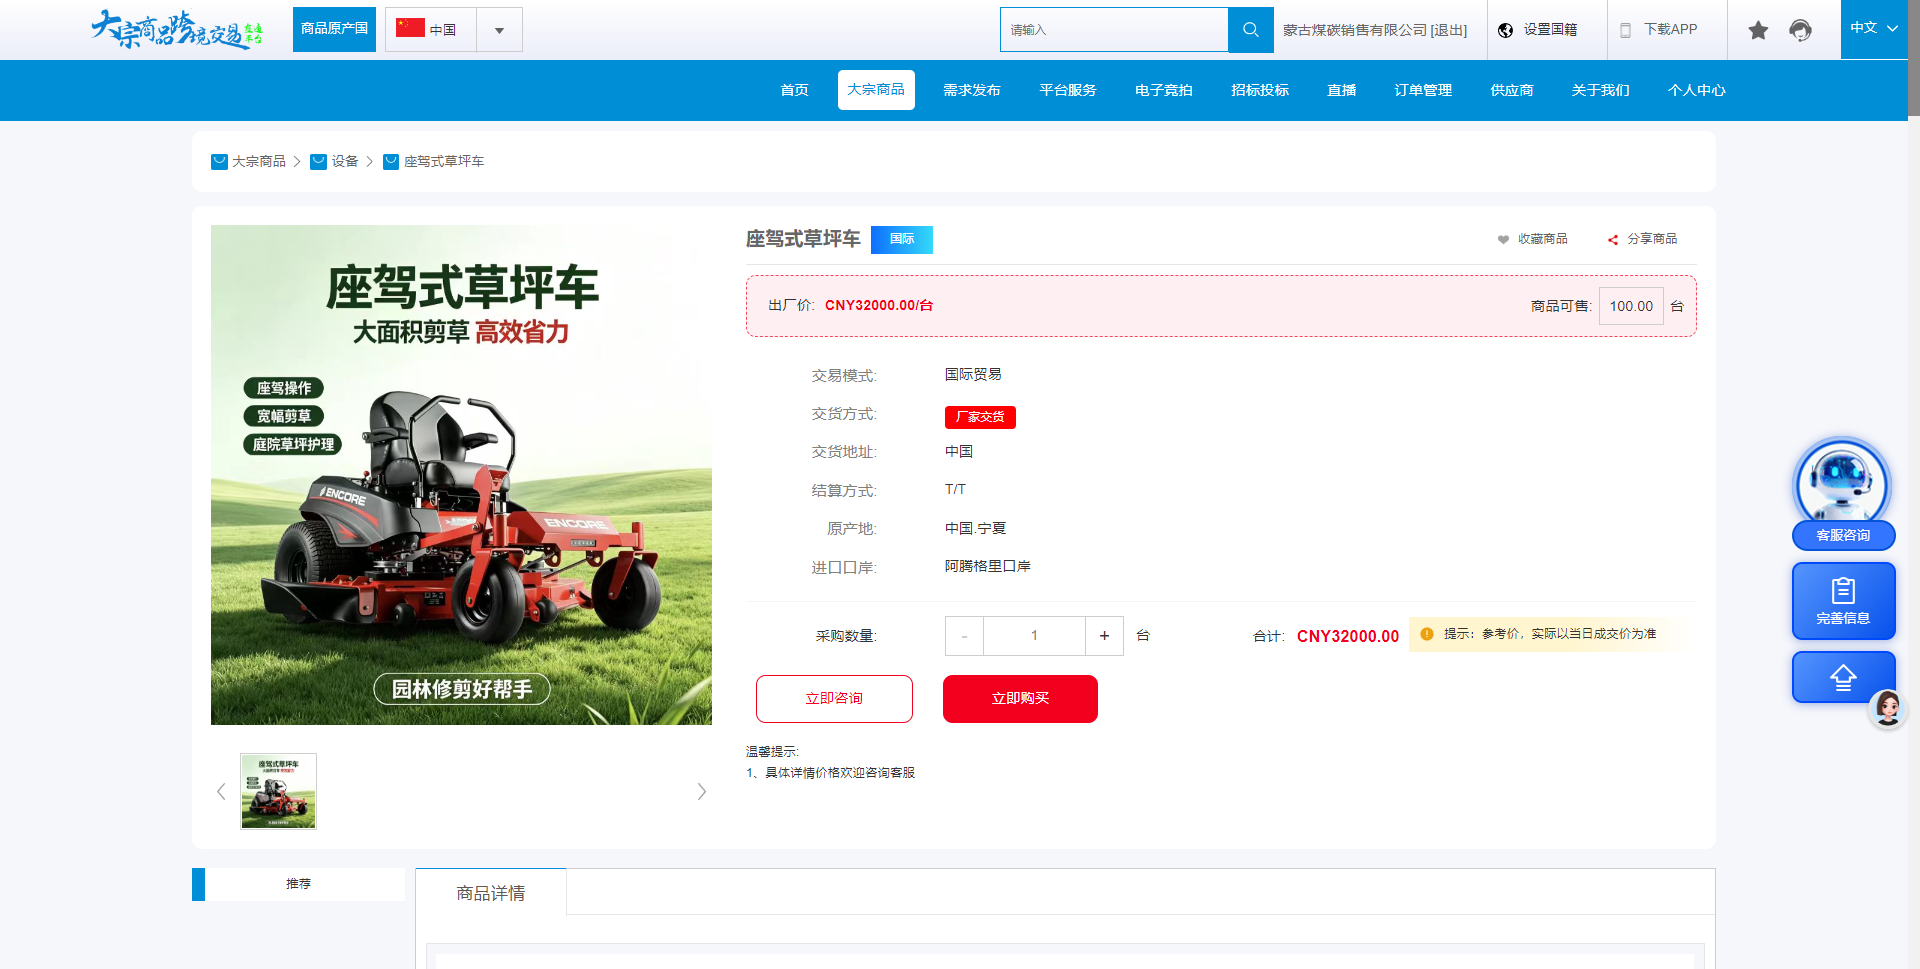This screenshot has width=1920, height=969.
Task: Click the site logo at top left
Action: coord(177,30)
